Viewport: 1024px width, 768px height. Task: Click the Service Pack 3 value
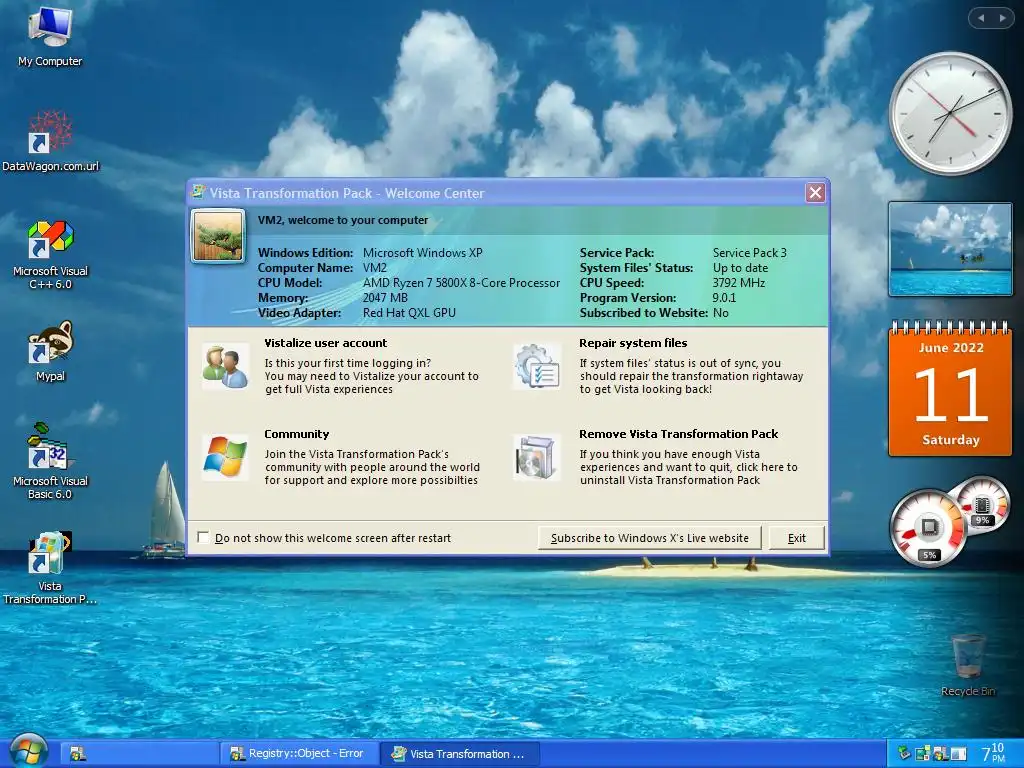(x=749, y=253)
